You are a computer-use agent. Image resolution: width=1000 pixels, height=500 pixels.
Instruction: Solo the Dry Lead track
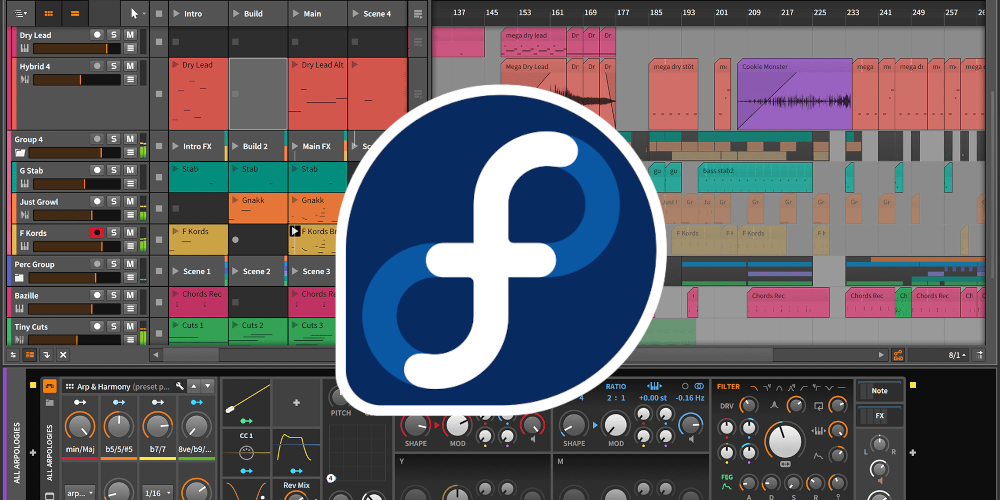(x=113, y=34)
